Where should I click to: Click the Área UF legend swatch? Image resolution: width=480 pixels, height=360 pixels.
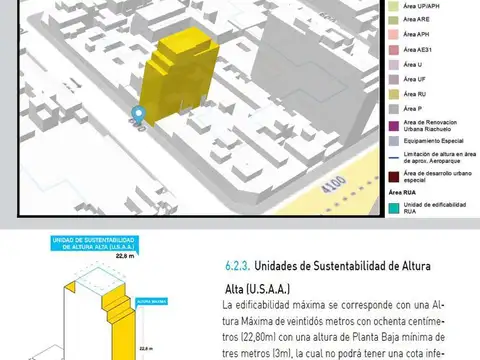394,79
